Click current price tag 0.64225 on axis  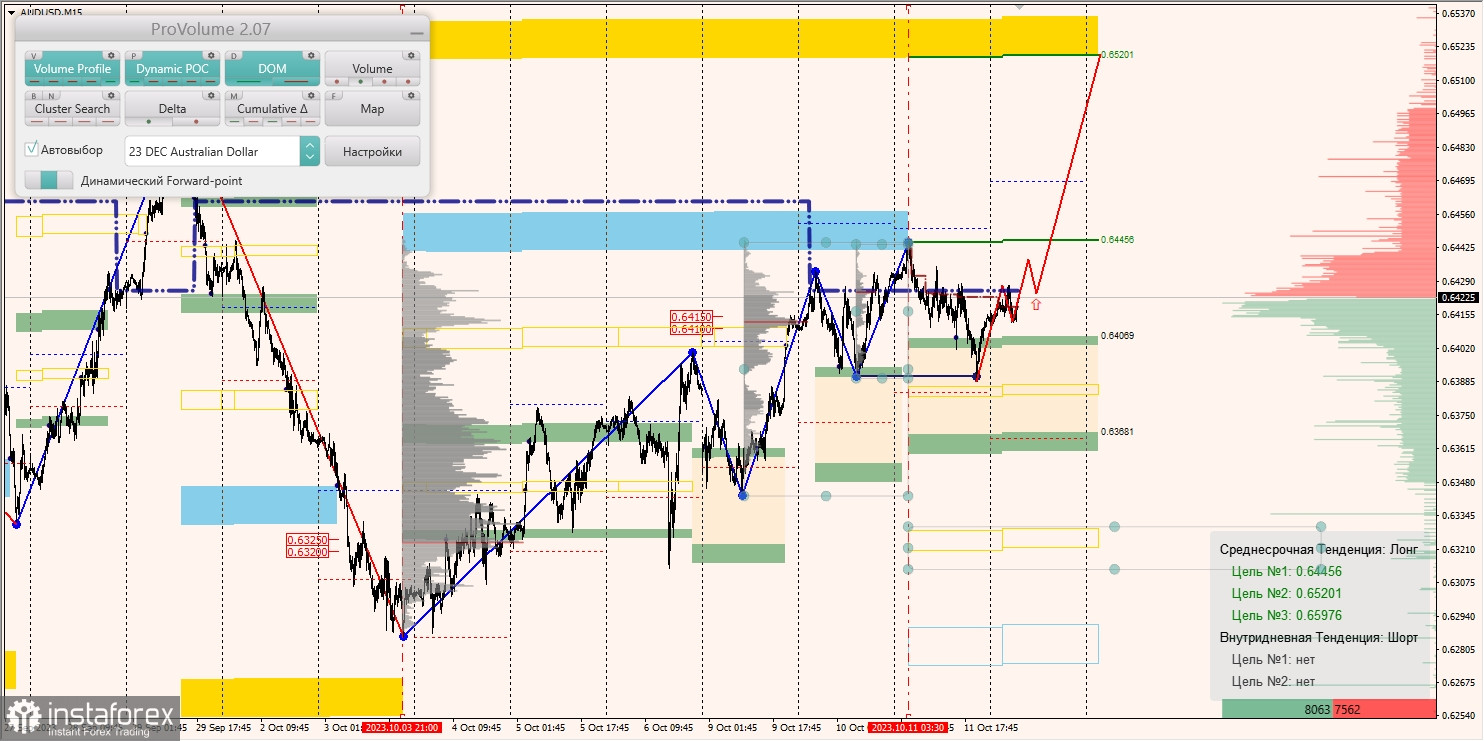(x=1460, y=297)
